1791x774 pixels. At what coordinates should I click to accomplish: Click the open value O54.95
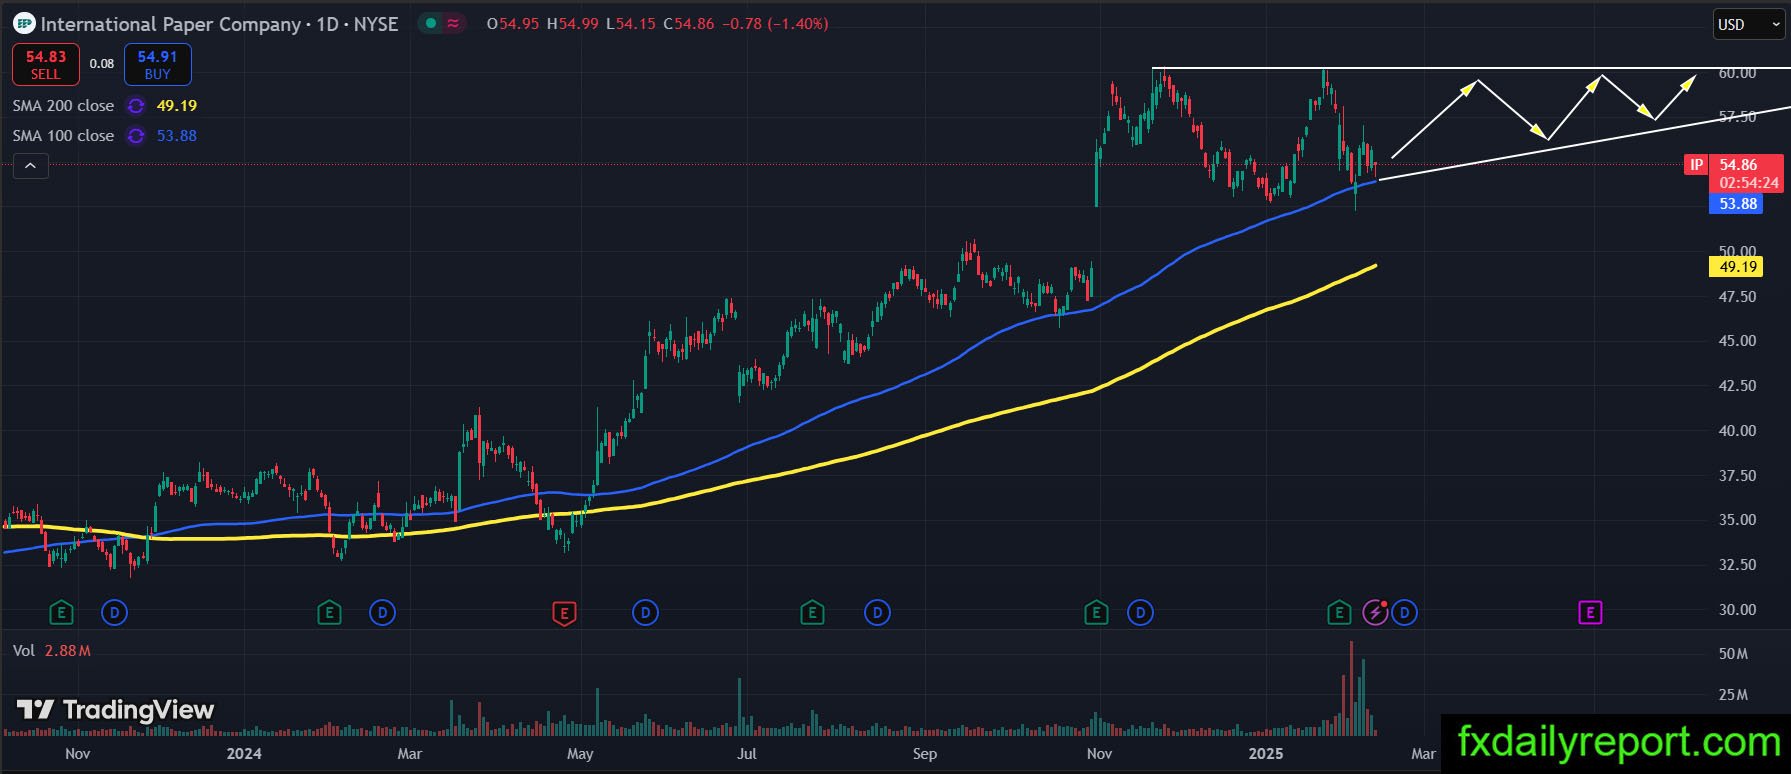point(514,24)
